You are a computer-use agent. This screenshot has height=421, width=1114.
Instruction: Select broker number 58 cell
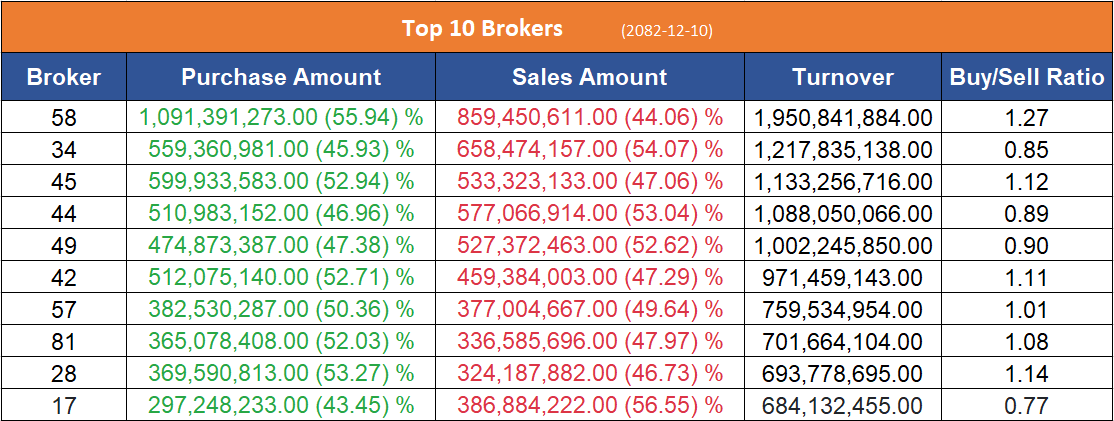coord(63,118)
